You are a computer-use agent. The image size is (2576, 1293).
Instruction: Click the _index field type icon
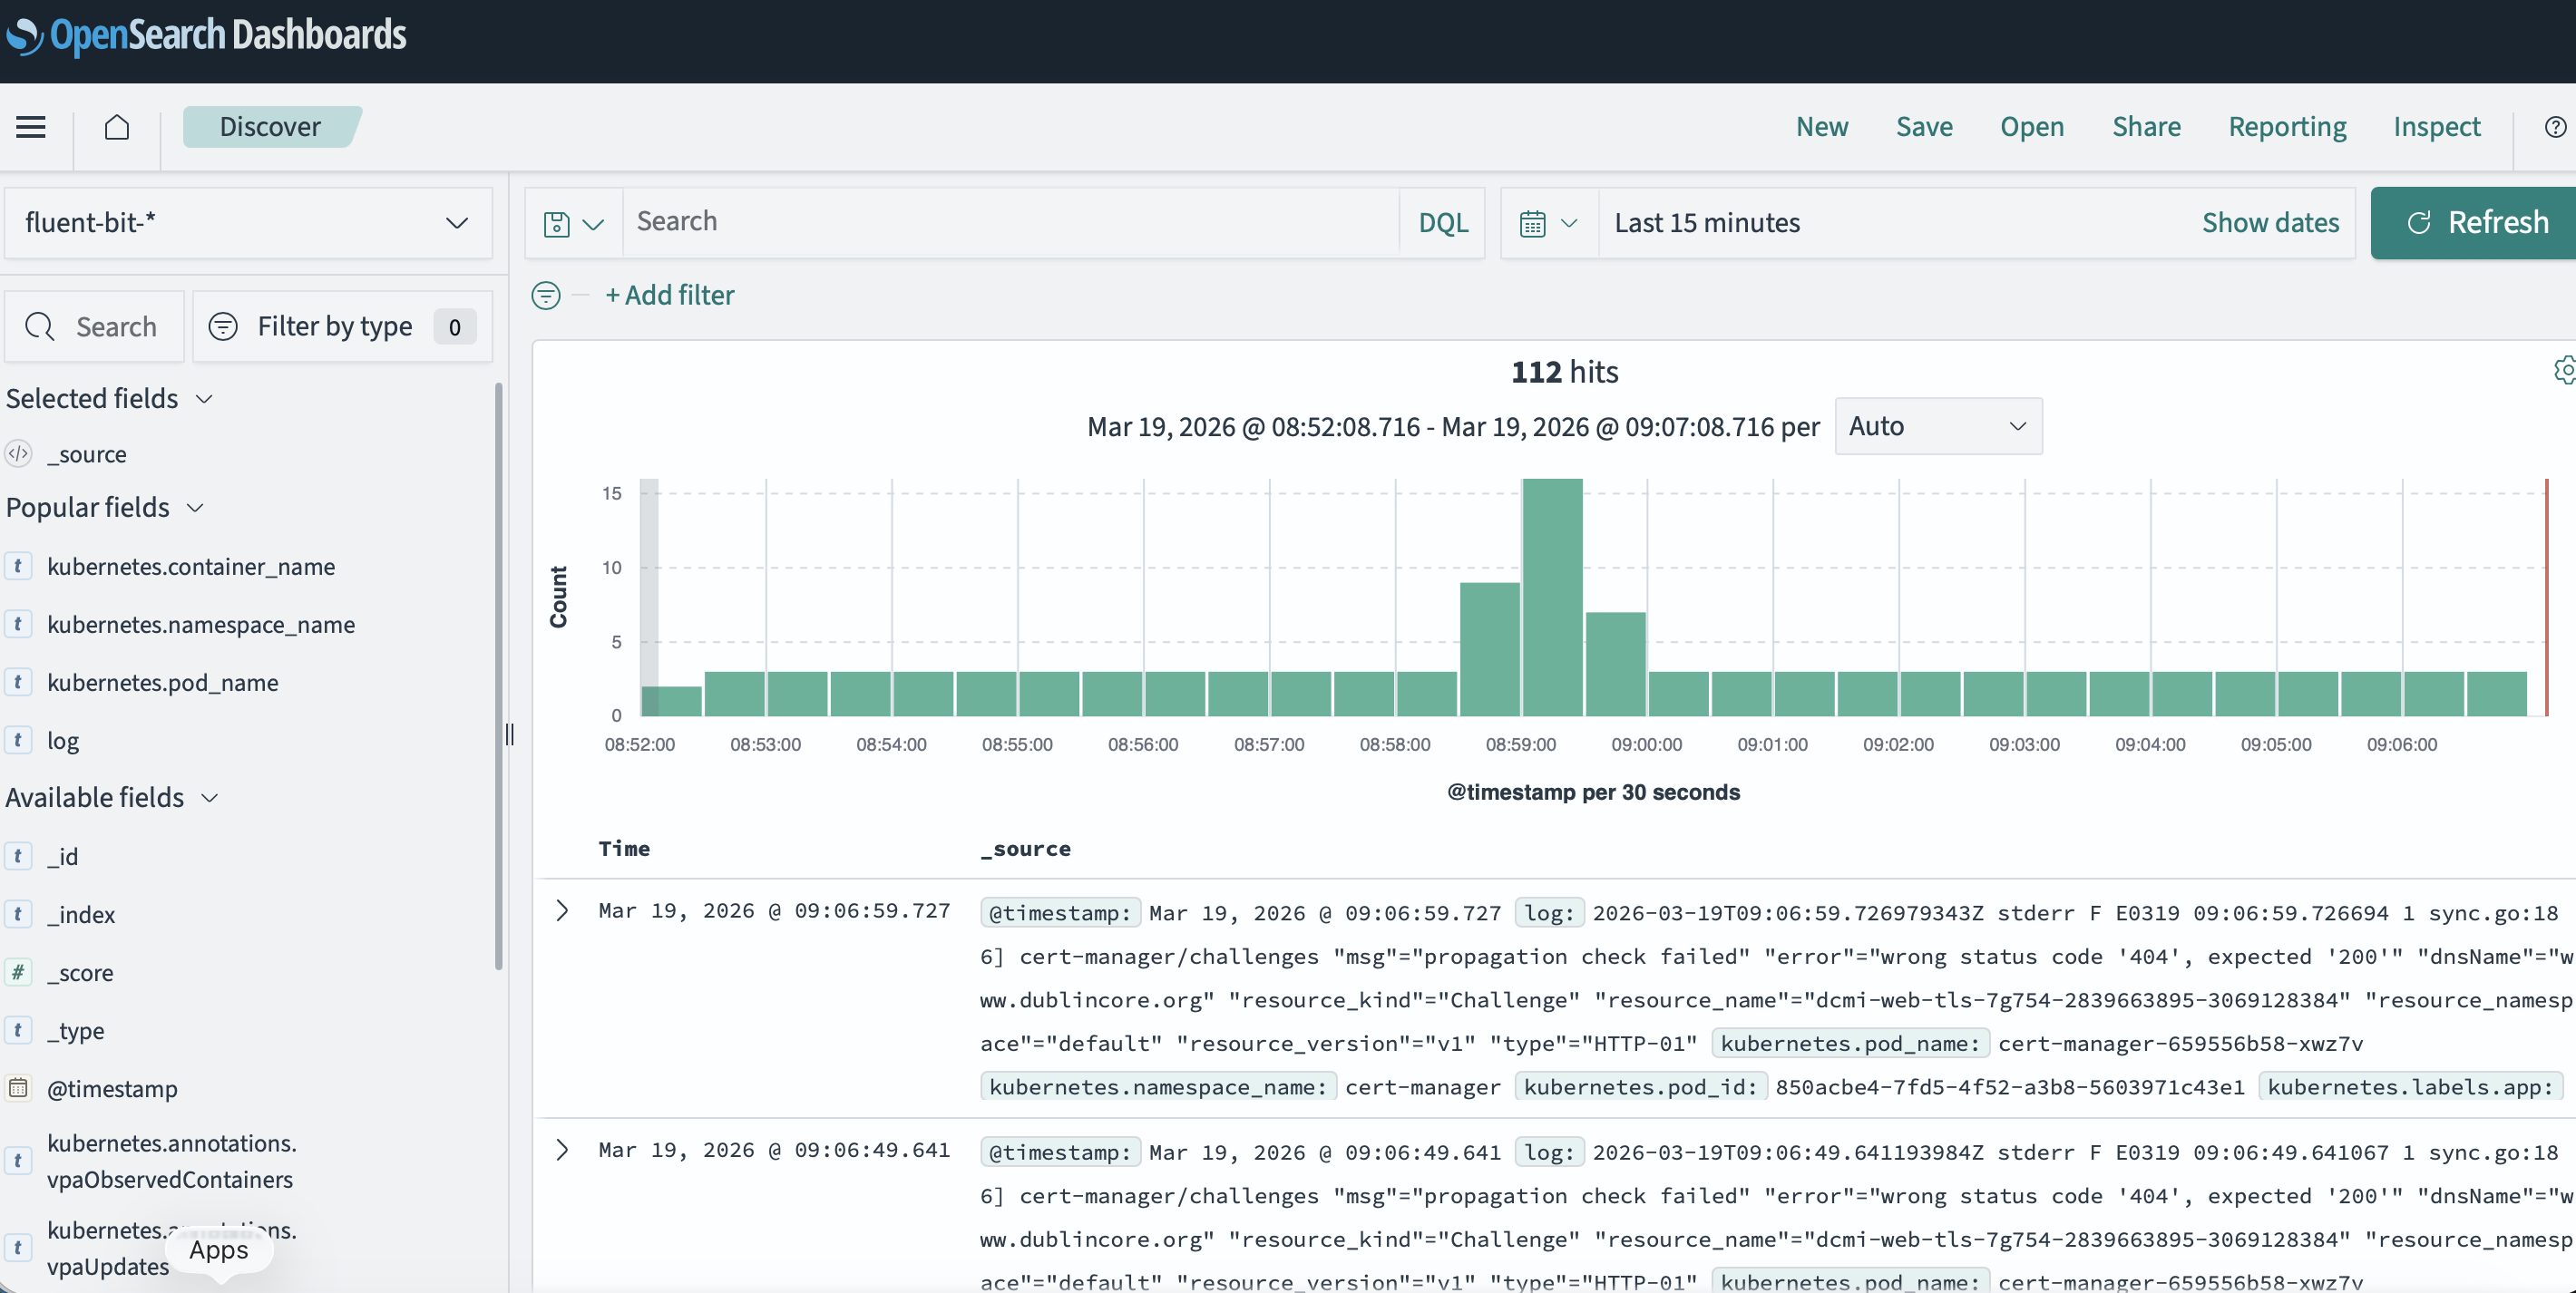pyautogui.click(x=18, y=914)
